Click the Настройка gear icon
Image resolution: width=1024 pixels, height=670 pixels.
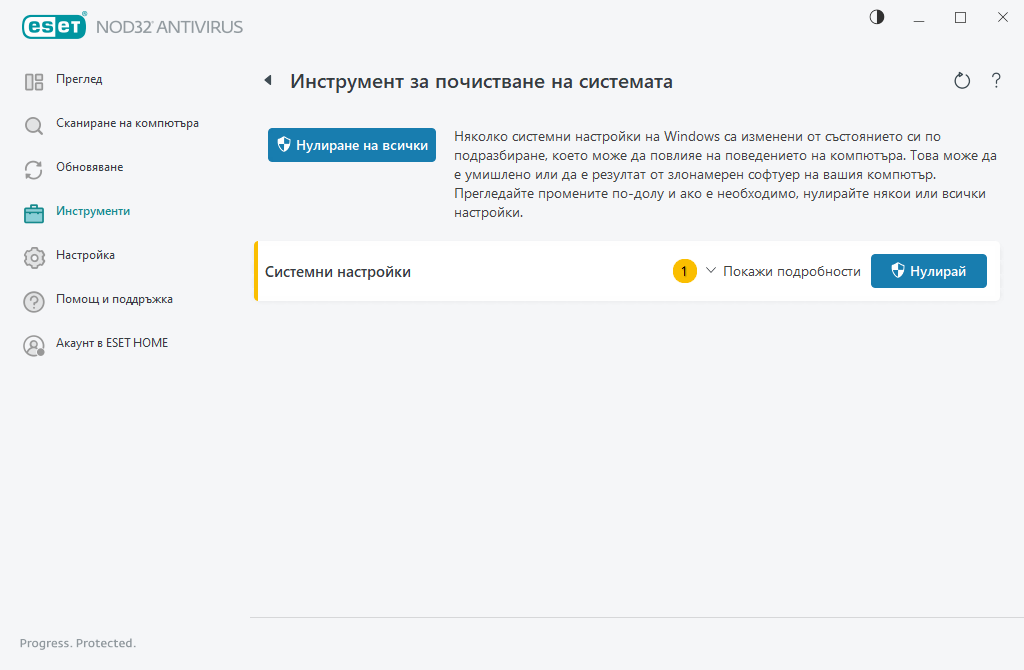[x=33, y=256]
